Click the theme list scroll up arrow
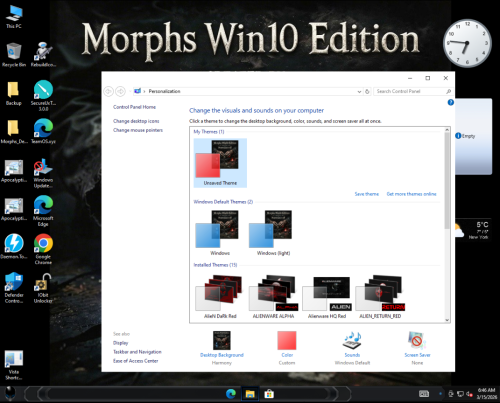Screen dimensions: 500x403 447,130
